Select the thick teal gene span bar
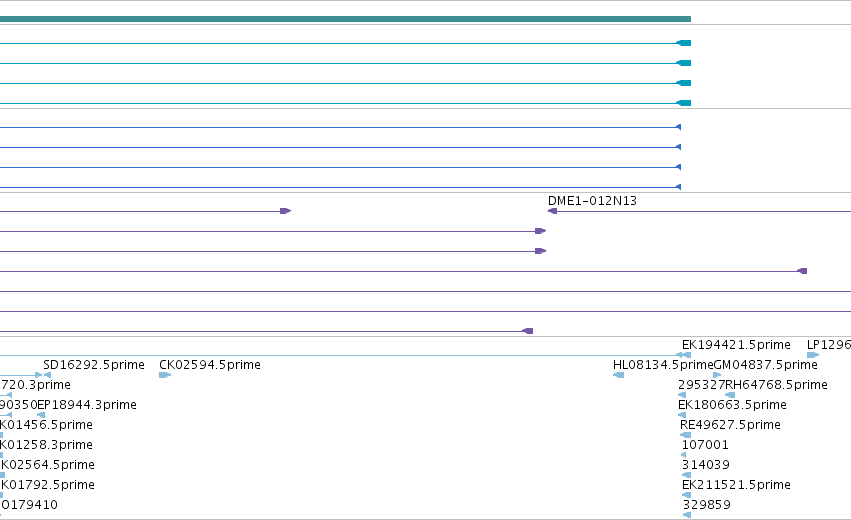The height and width of the screenshot is (520, 851). tap(345, 19)
